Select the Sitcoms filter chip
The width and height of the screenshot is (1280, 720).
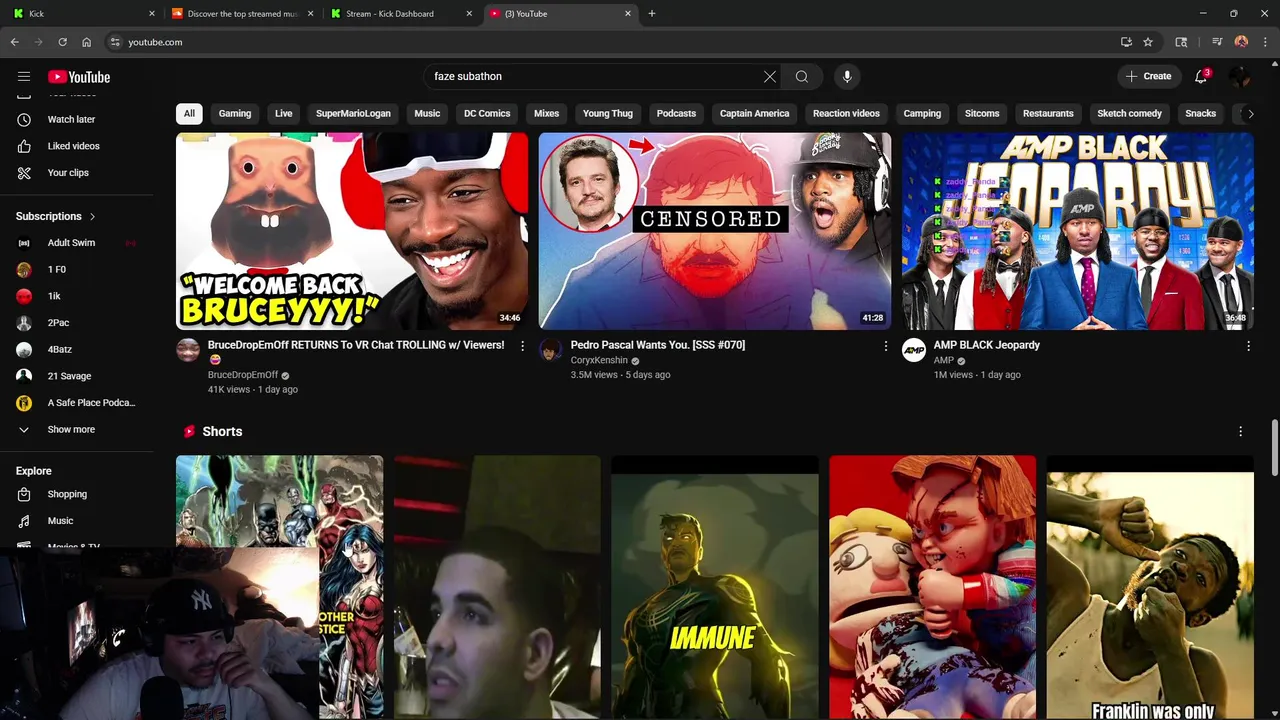tap(982, 113)
